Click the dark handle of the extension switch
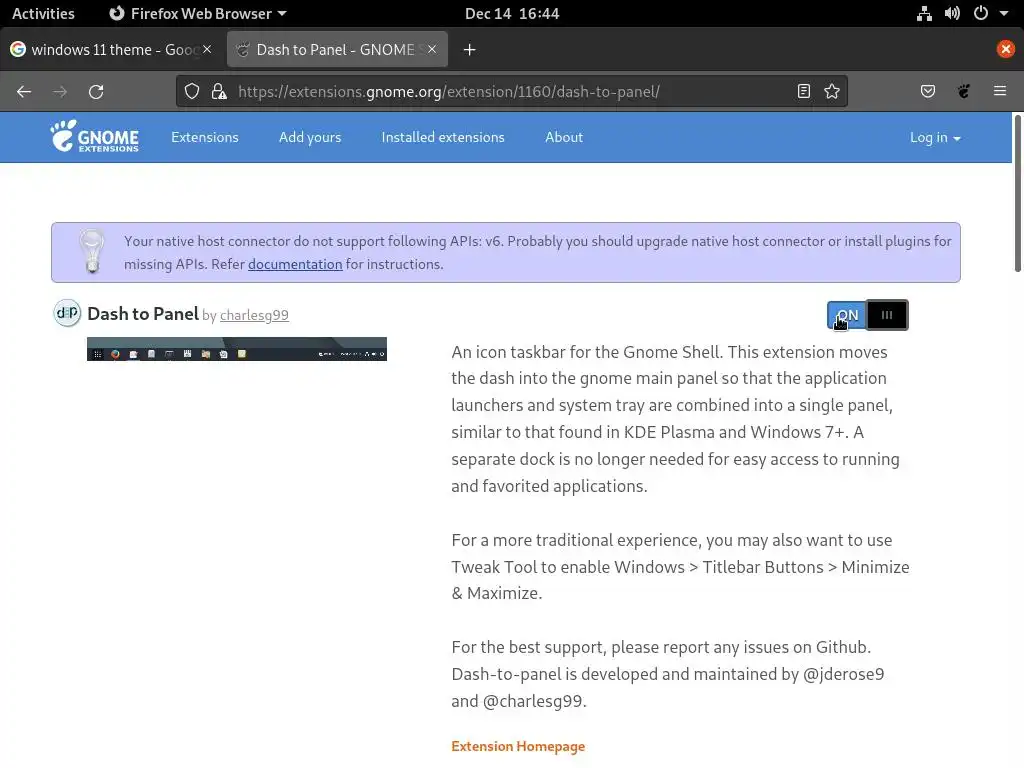The image size is (1024, 768). coord(887,315)
